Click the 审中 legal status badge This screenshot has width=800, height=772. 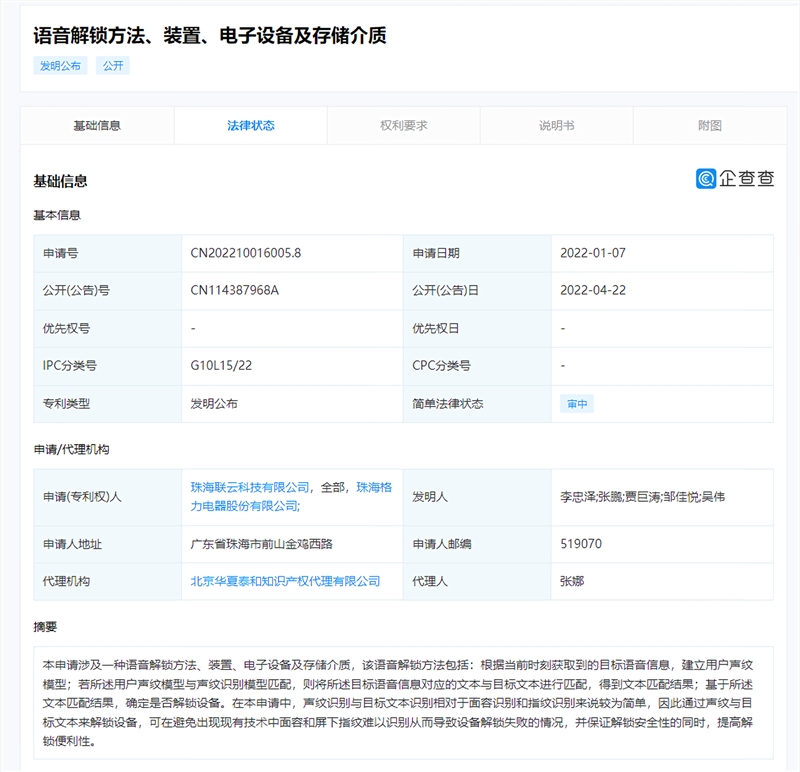pyautogui.click(x=577, y=404)
